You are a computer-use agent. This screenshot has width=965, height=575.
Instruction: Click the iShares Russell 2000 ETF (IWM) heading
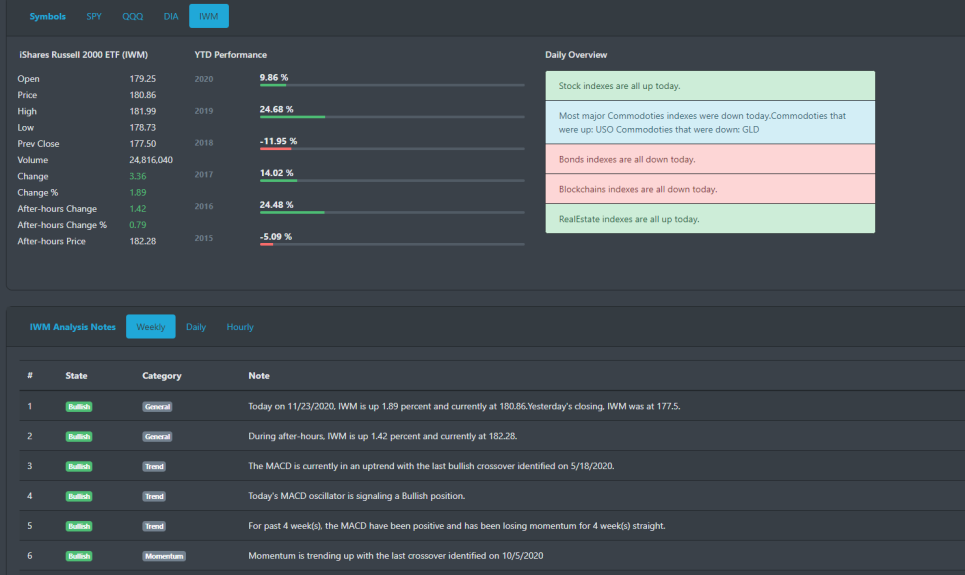click(x=84, y=55)
